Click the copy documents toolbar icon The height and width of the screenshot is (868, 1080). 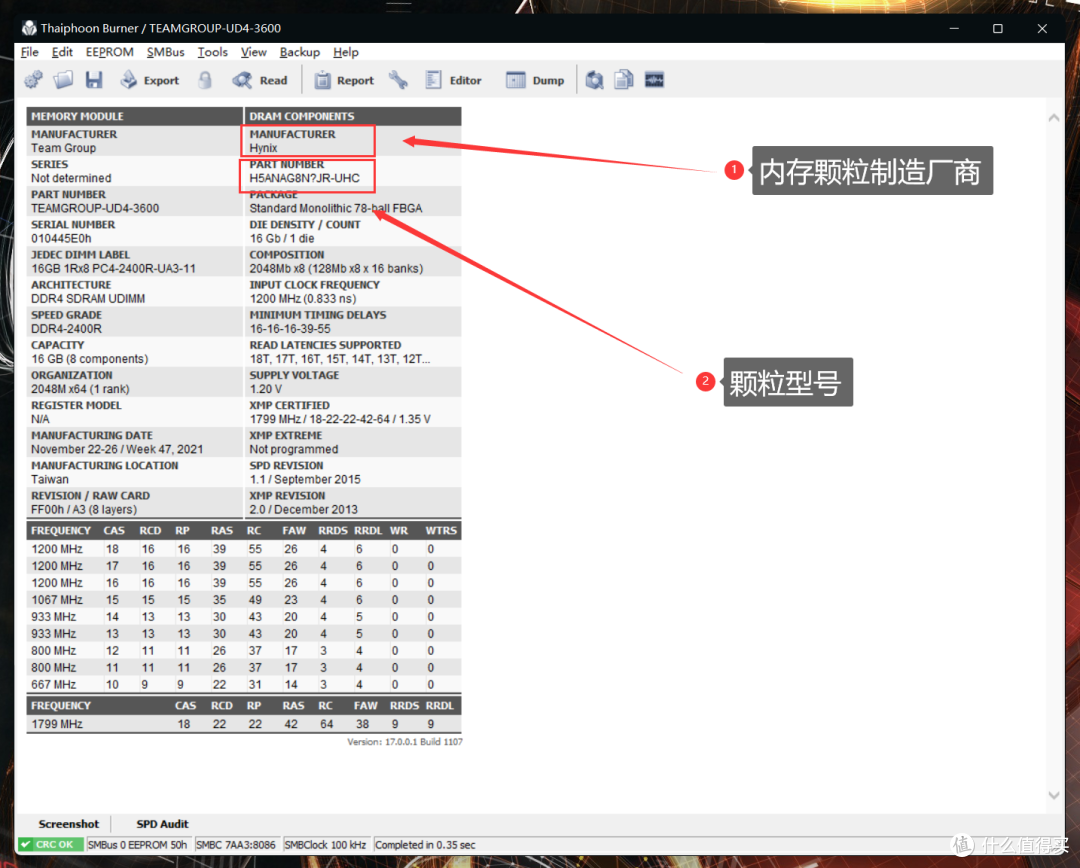[x=624, y=80]
